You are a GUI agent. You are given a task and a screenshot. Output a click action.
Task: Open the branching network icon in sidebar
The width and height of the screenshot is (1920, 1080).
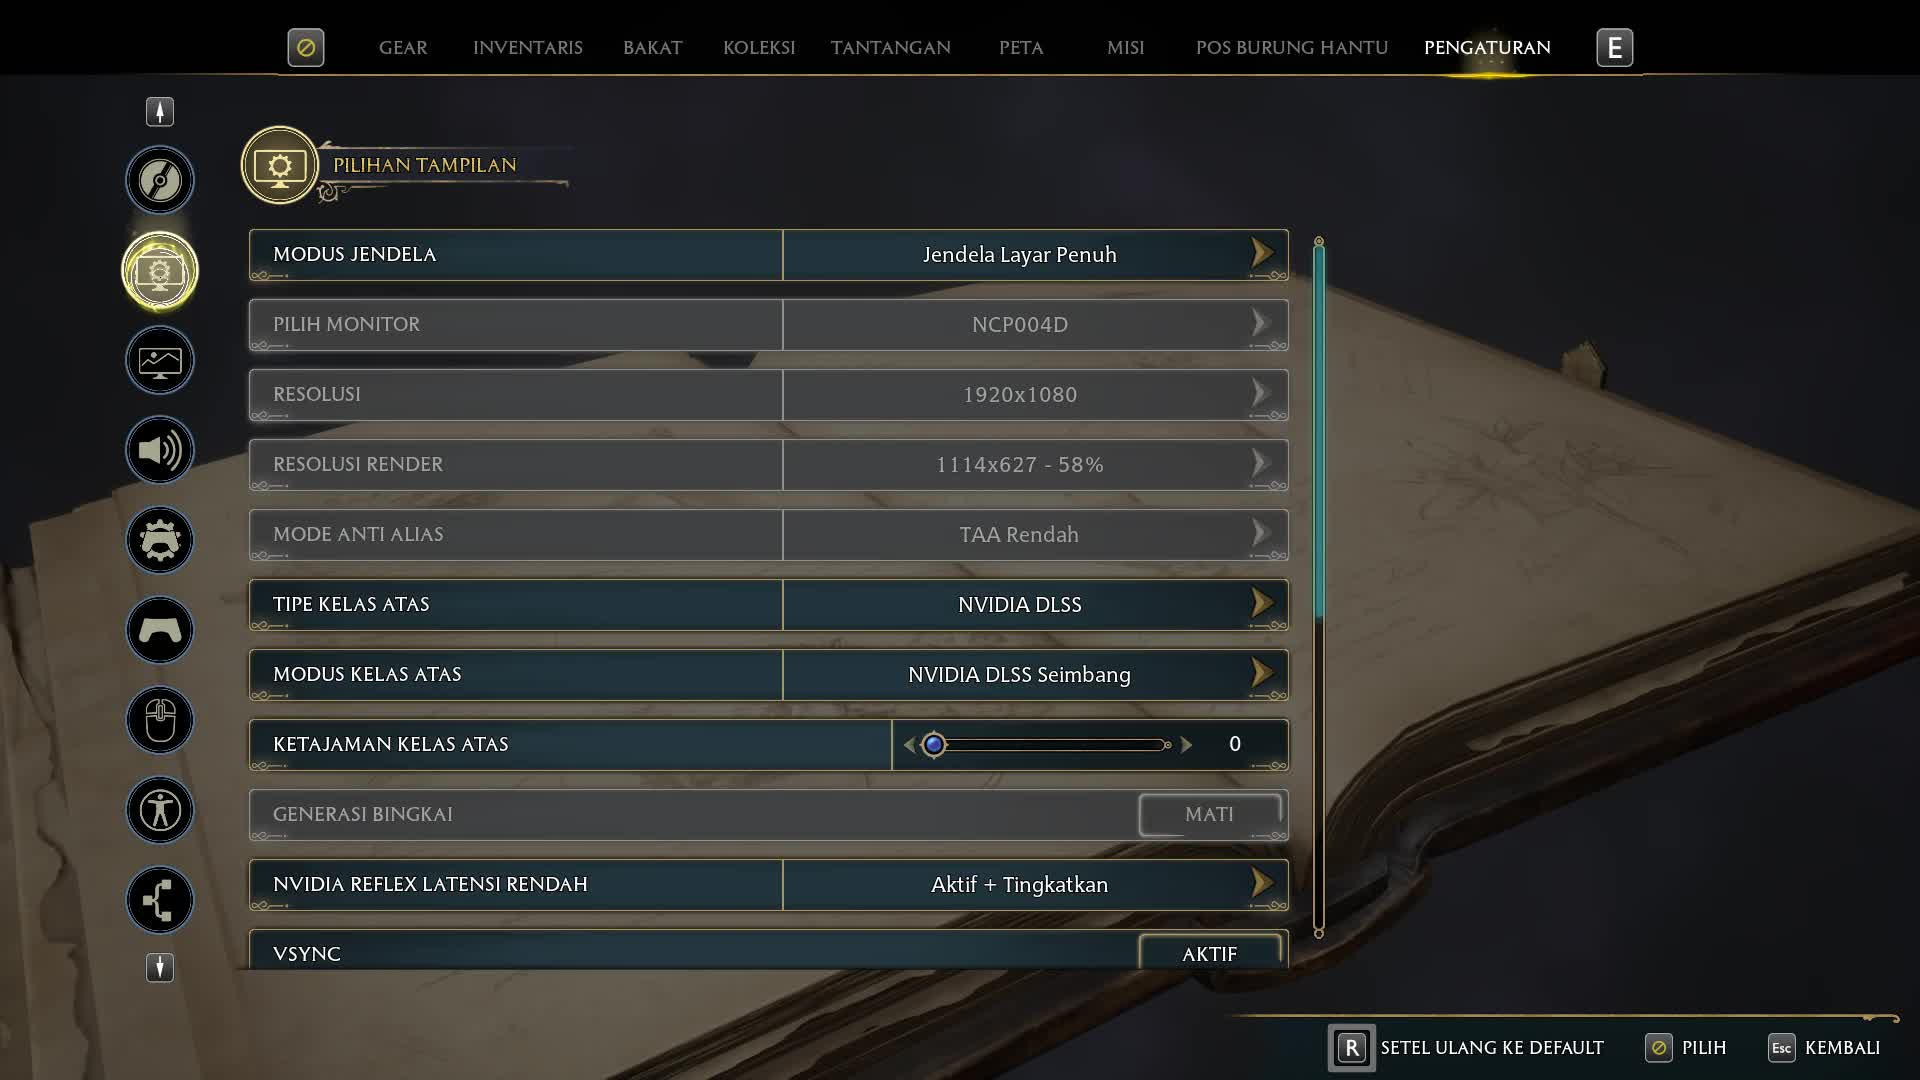click(x=160, y=900)
